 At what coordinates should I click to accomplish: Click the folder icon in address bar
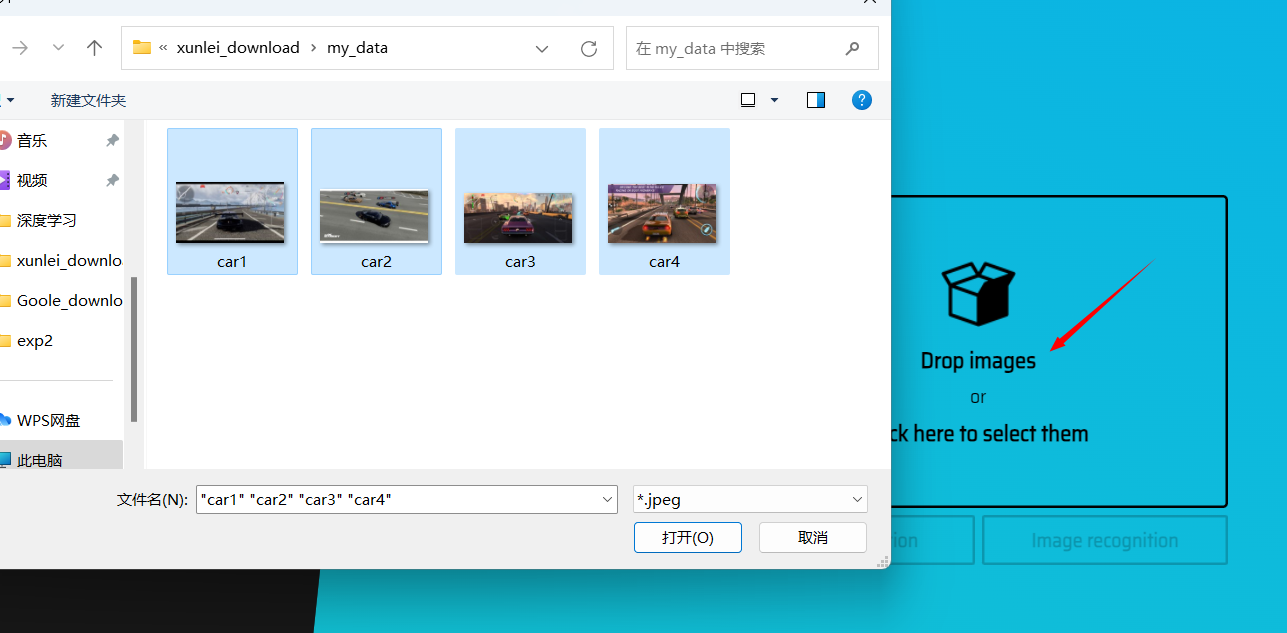pyautogui.click(x=142, y=47)
